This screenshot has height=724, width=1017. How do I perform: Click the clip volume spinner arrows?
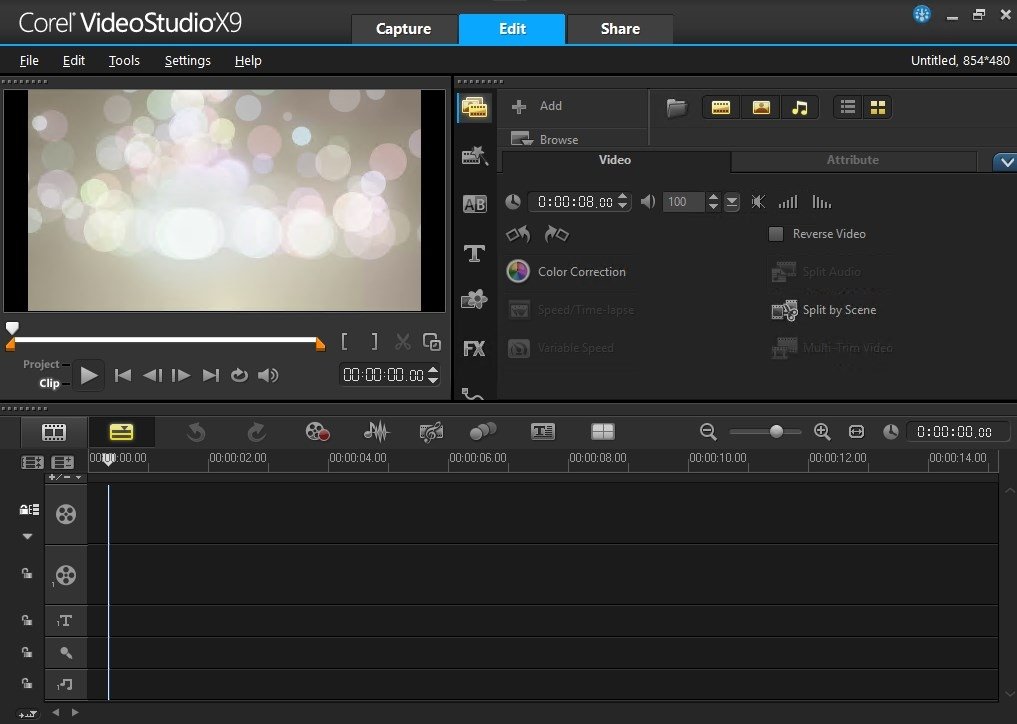(x=713, y=202)
